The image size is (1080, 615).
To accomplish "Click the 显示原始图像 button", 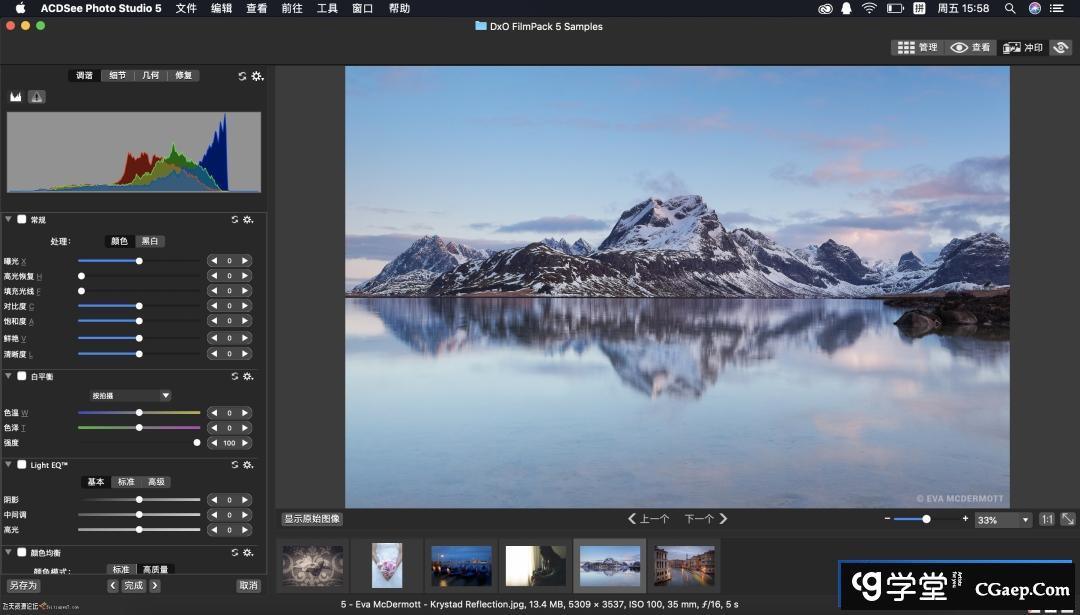I will coord(312,519).
